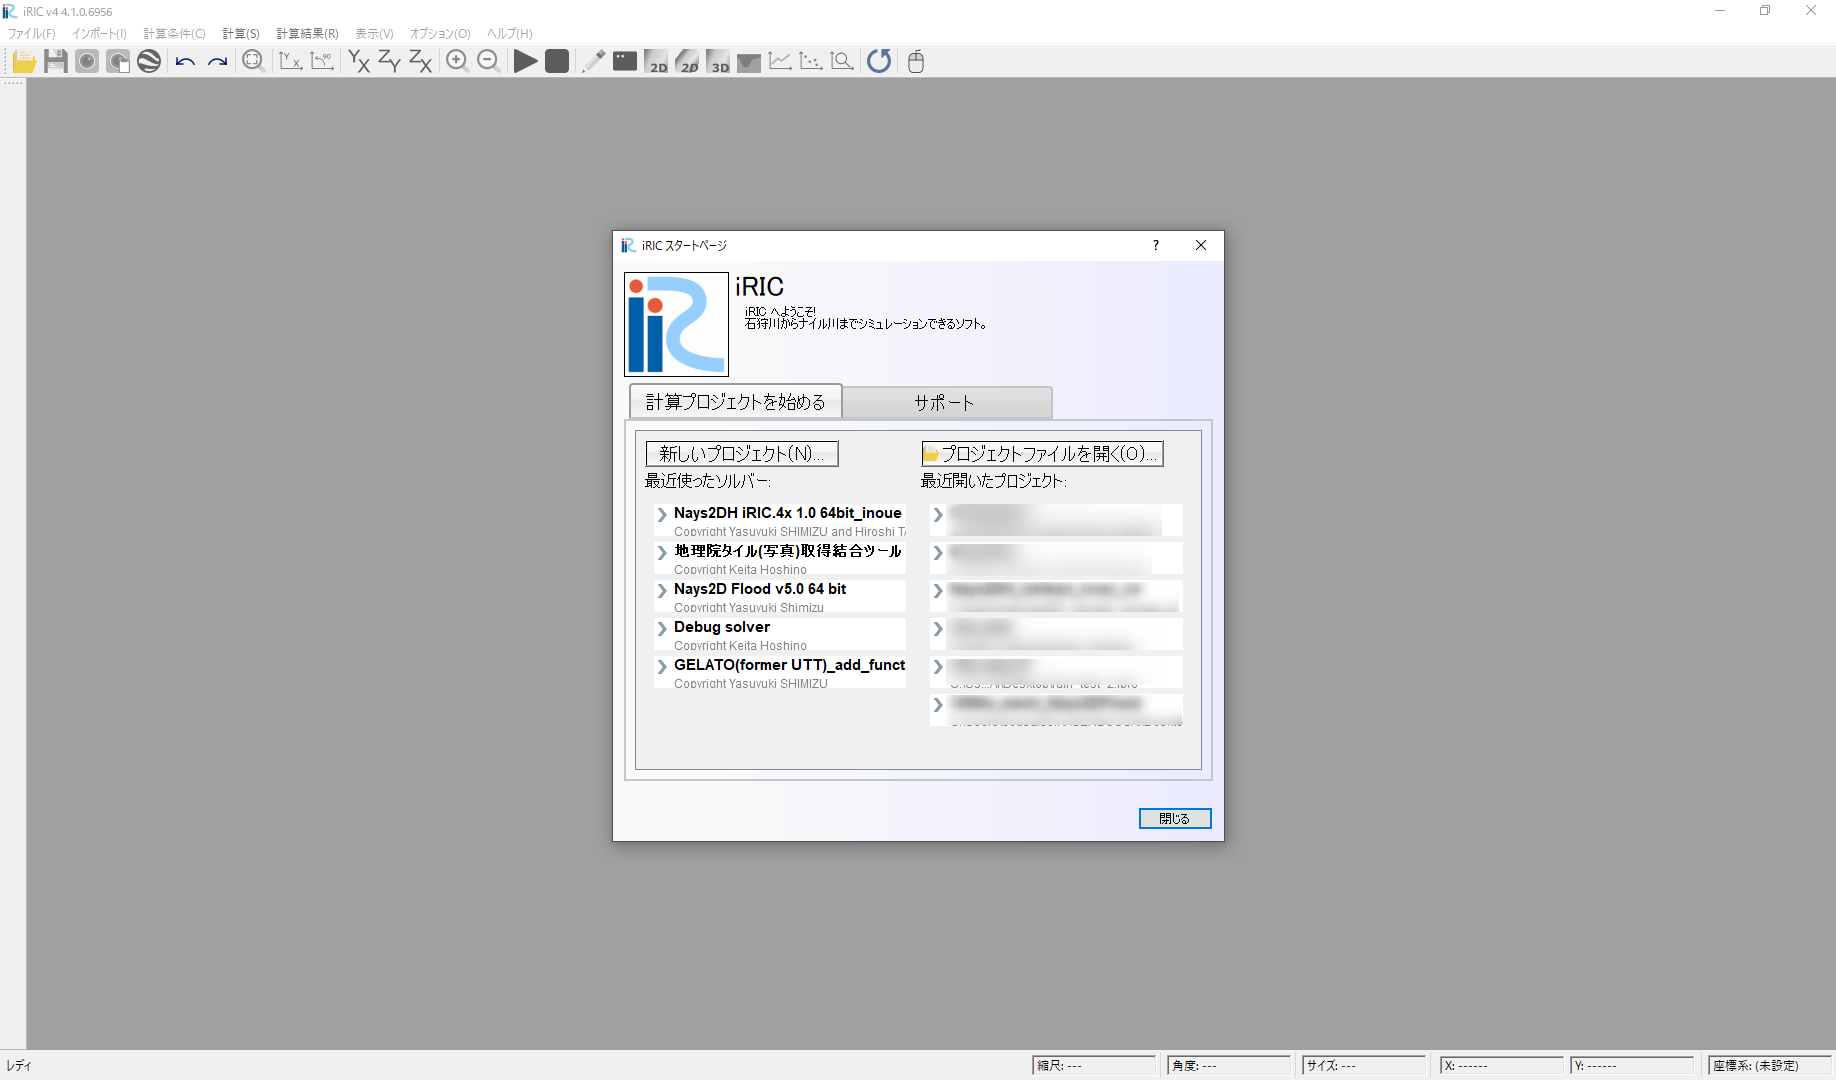This screenshot has width=1836, height=1080.
Task: Open the 計算(S) menu
Action: 241,34
